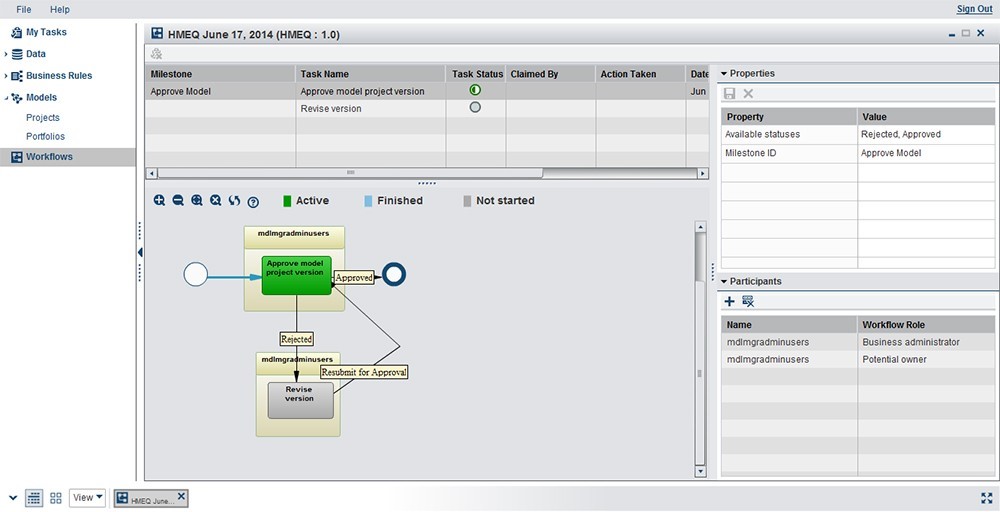The width and height of the screenshot is (1000, 512).
Task: Click the status indicator for Revise version
Action: coord(475,108)
